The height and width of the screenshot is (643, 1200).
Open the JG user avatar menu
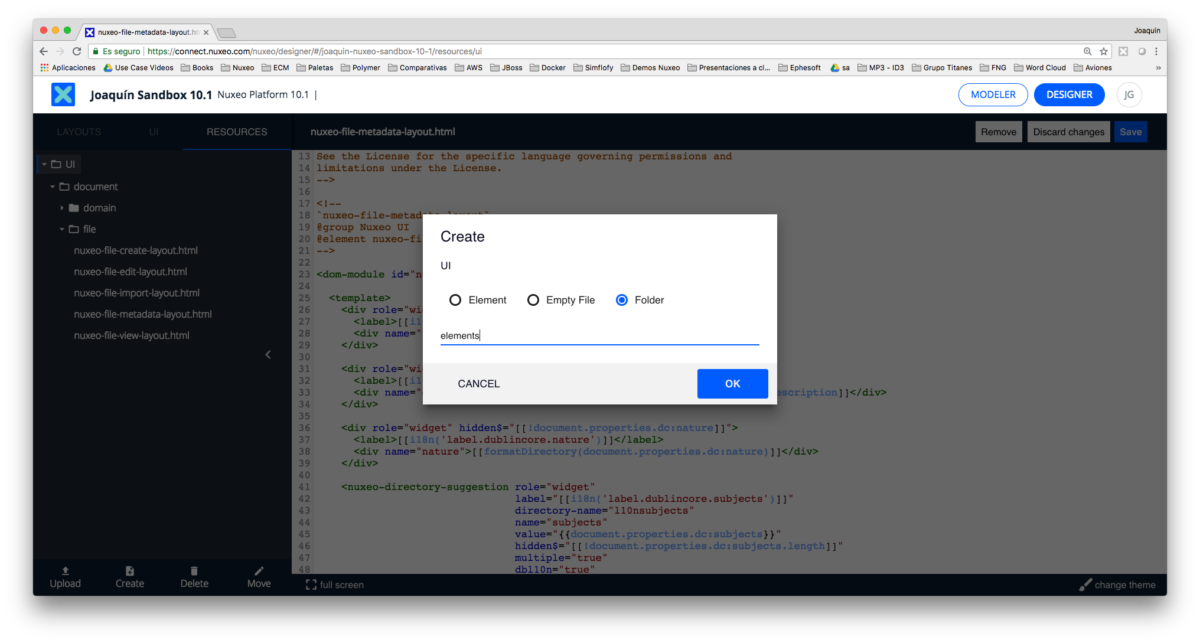(1128, 94)
